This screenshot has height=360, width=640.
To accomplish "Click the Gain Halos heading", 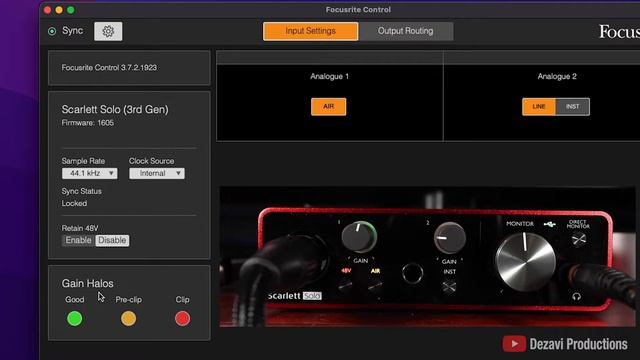I will (87, 283).
